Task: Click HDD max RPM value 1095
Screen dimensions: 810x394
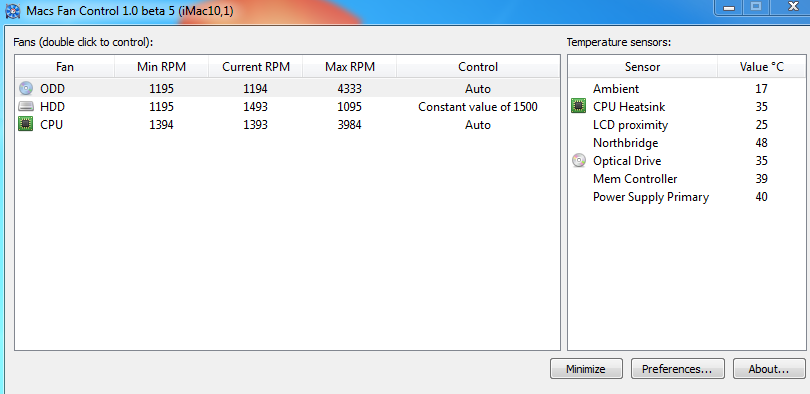Action: (x=349, y=107)
